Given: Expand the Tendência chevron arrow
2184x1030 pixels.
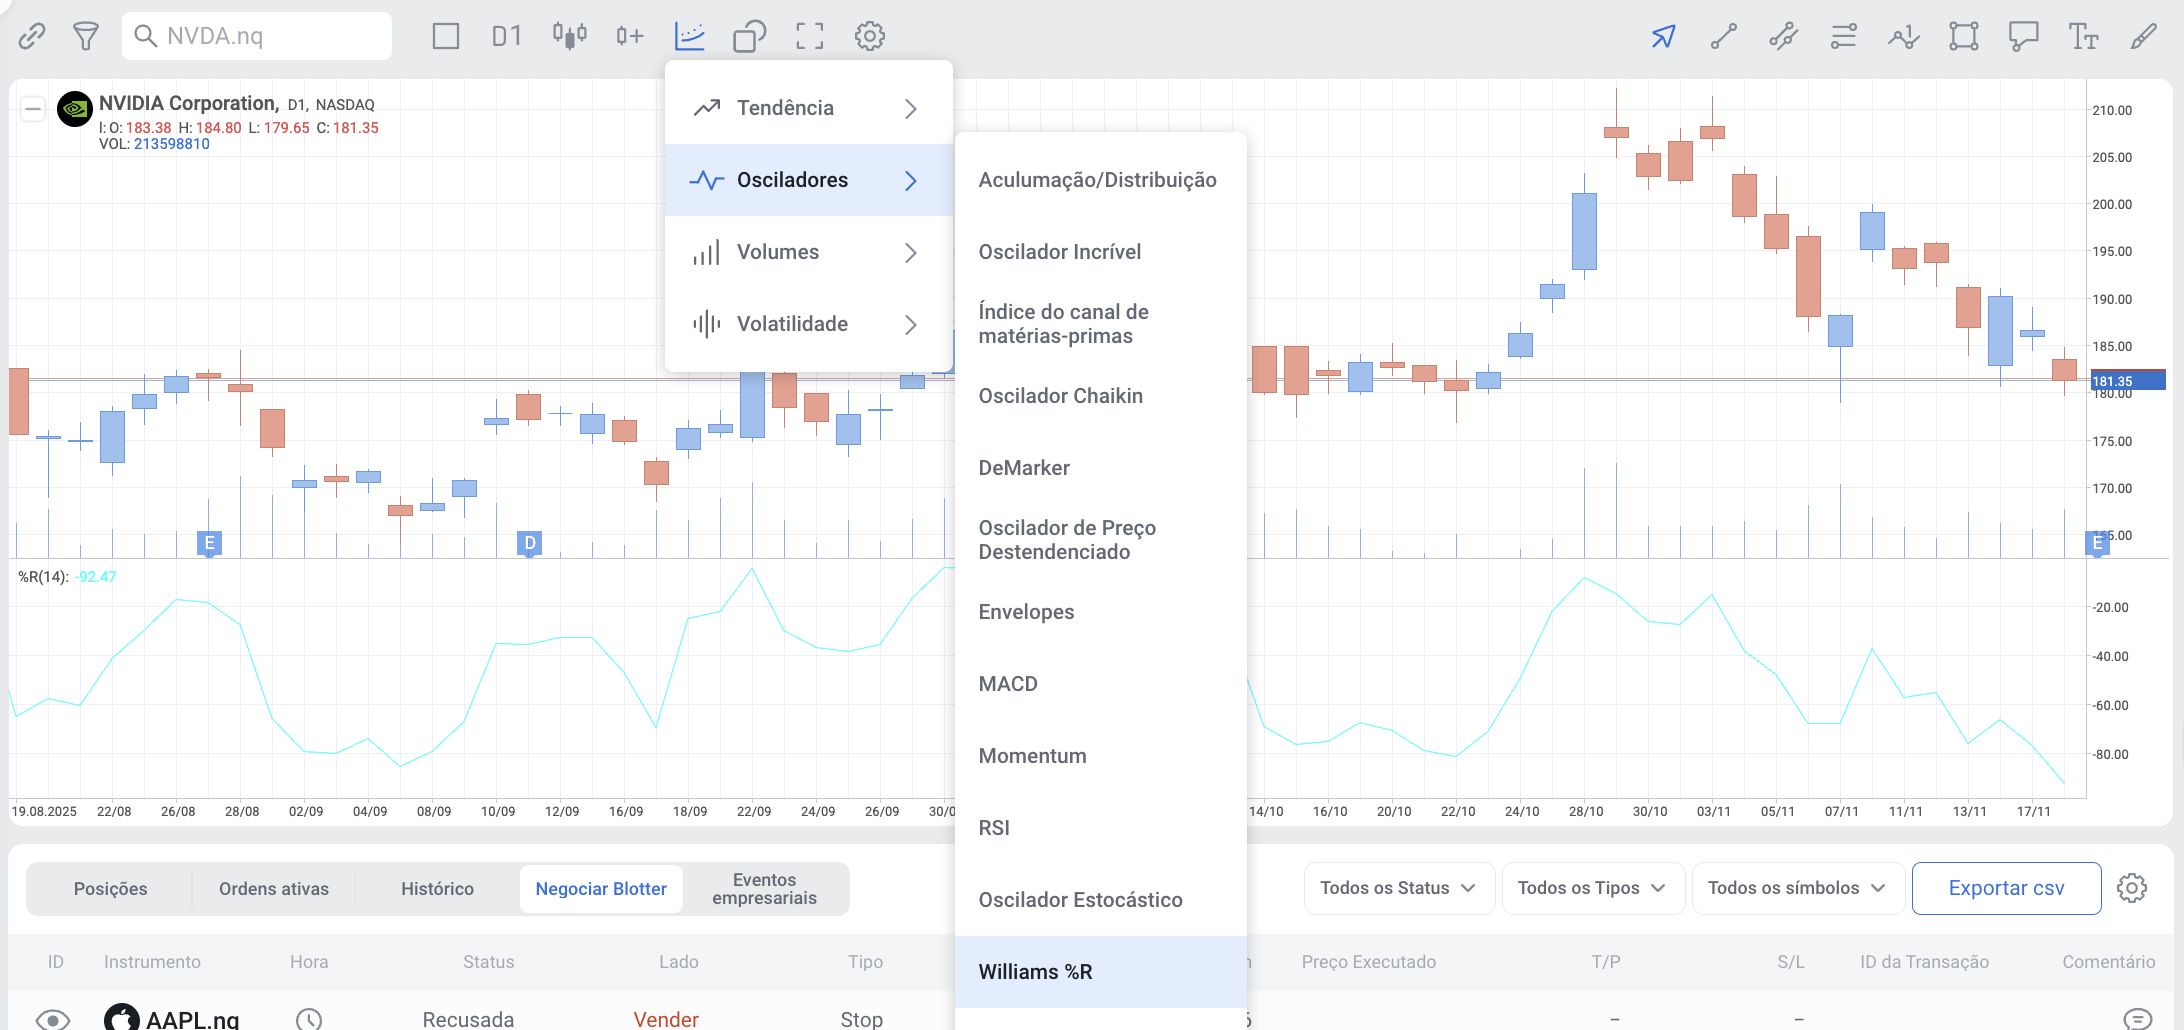Looking at the screenshot, I should [910, 108].
